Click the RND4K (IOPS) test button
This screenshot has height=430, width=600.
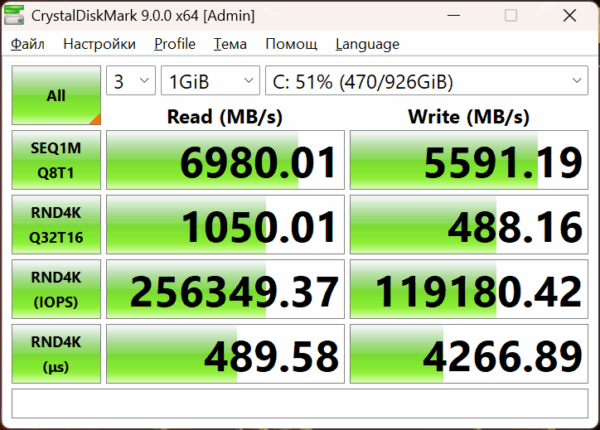coord(56,289)
